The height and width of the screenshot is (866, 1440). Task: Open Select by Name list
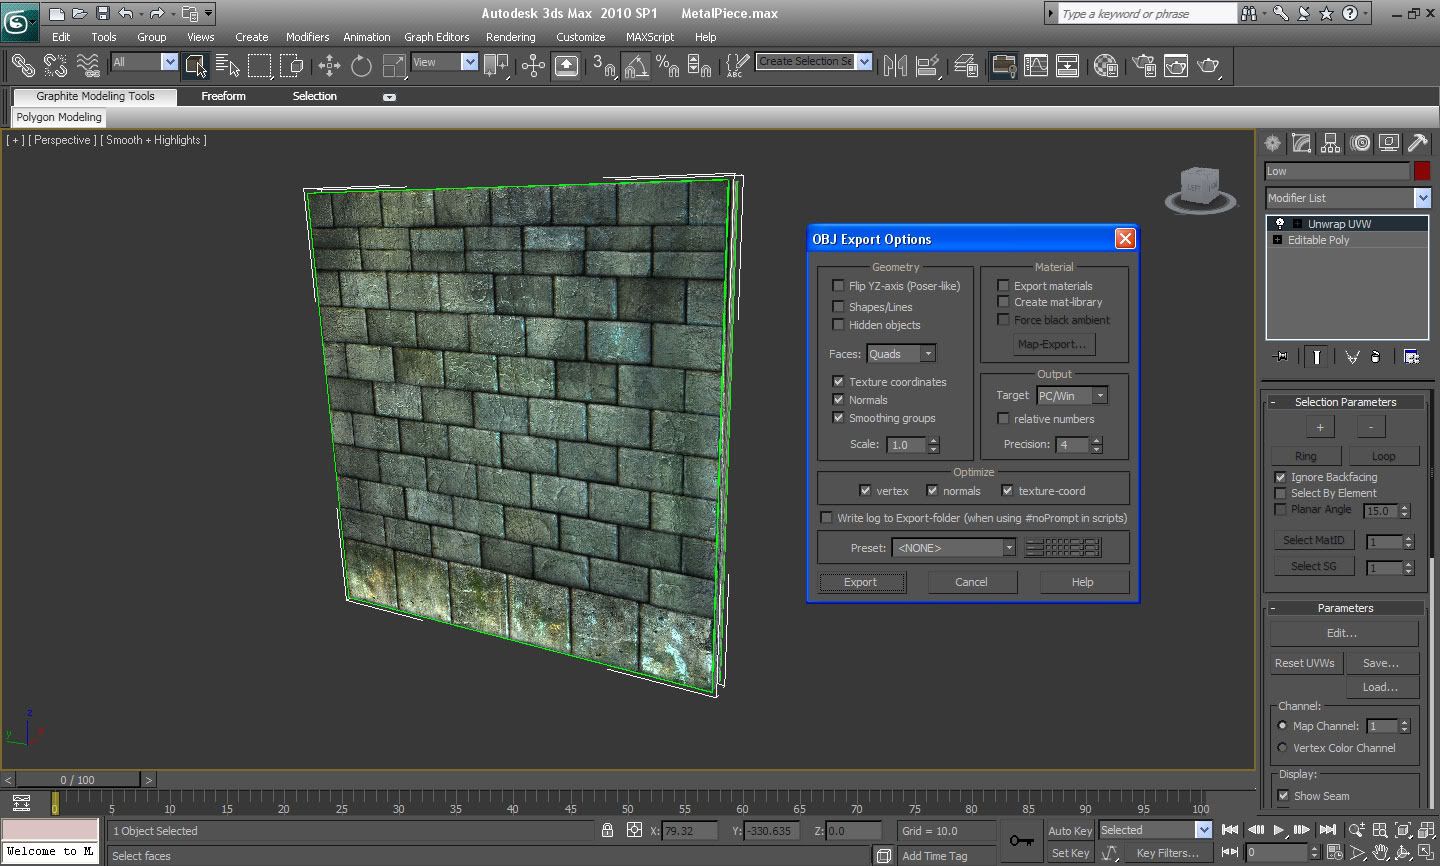click(x=228, y=66)
